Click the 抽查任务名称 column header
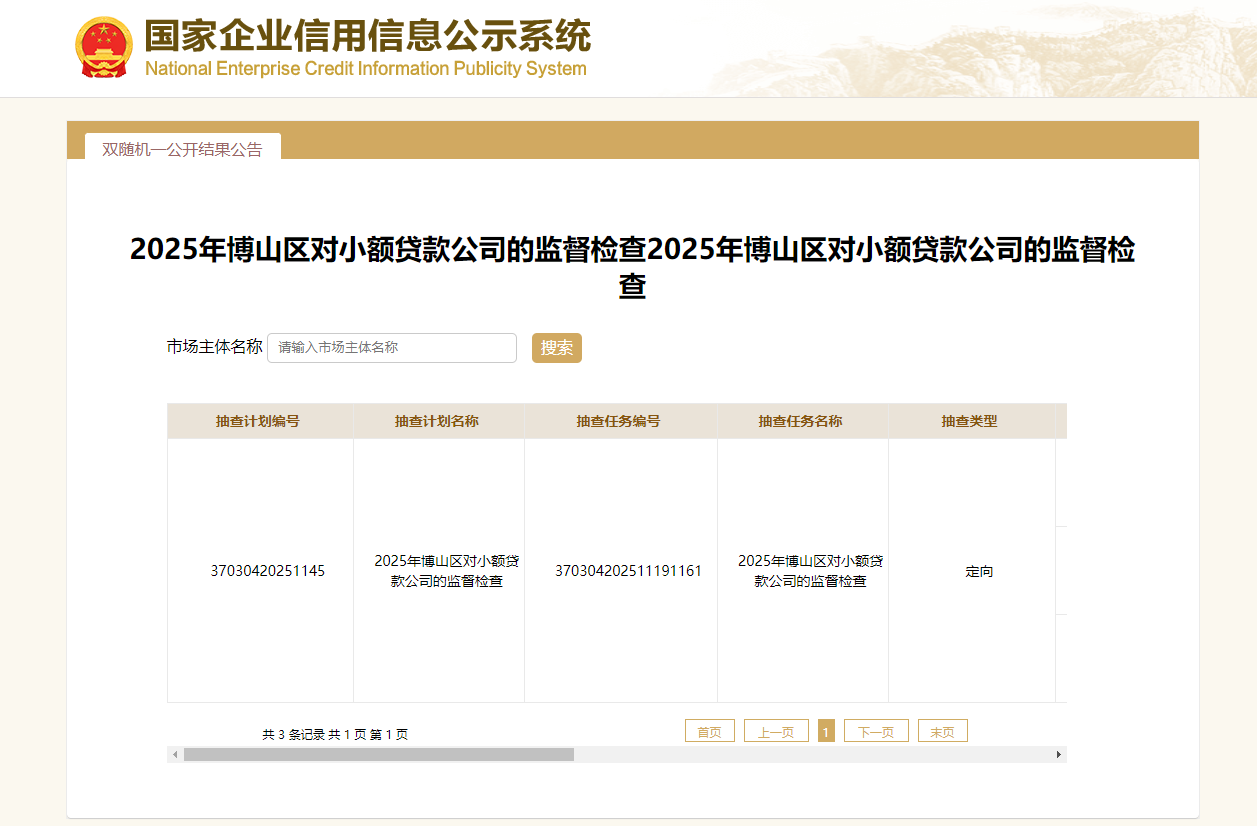Viewport: 1257px width, 826px height. point(801,421)
